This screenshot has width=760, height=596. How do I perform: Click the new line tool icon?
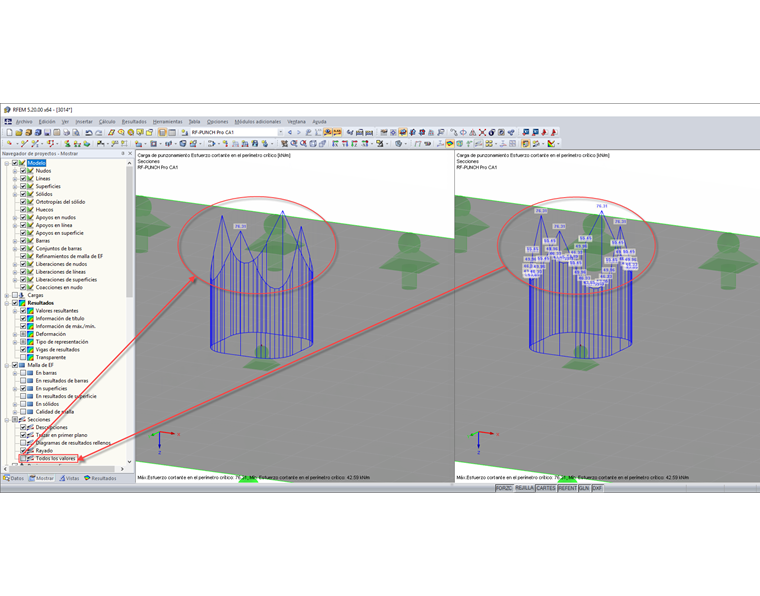pyautogui.click(x=24, y=143)
